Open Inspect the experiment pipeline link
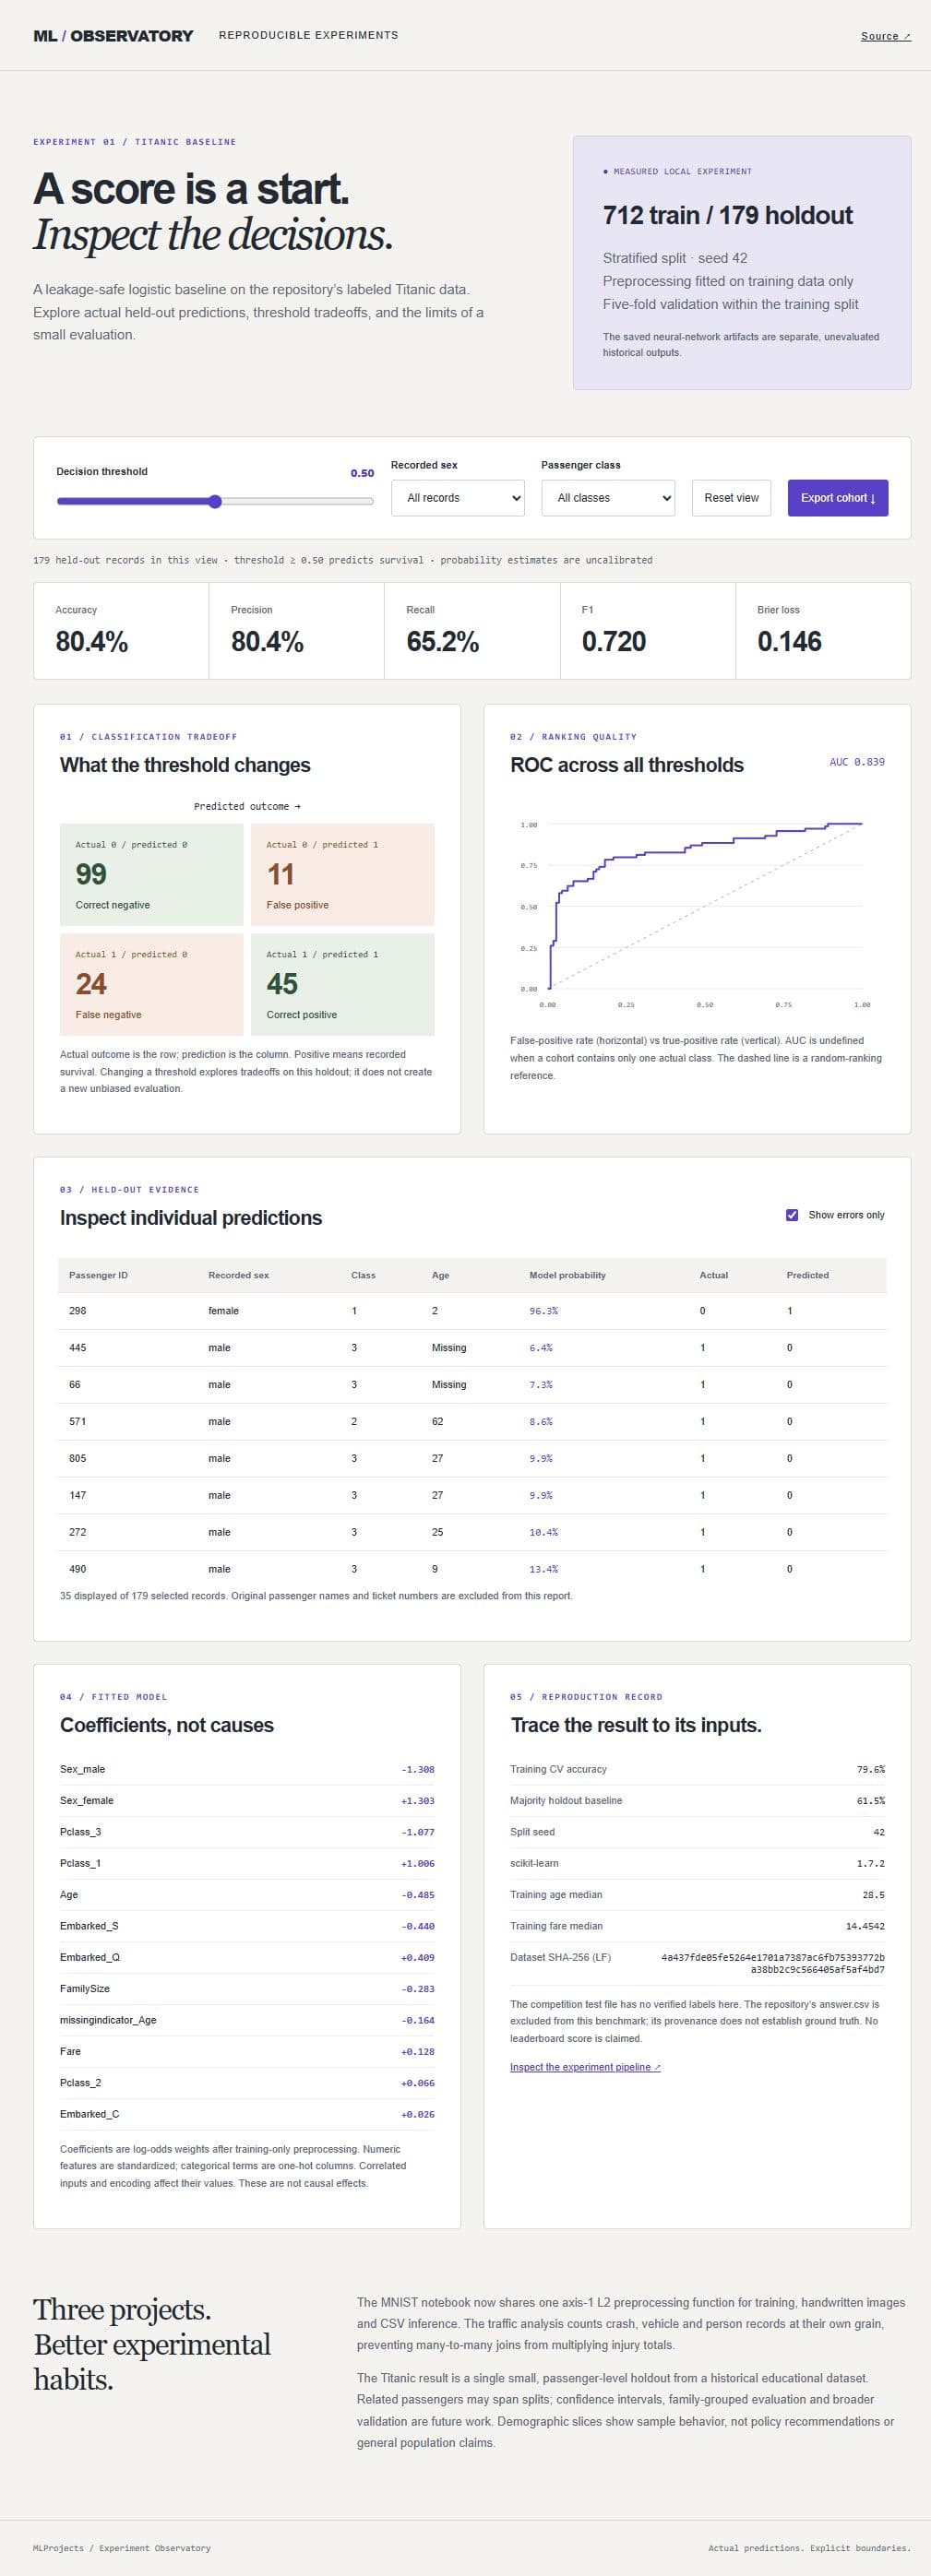Image resolution: width=931 pixels, height=2576 pixels. pyautogui.click(x=585, y=2067)
